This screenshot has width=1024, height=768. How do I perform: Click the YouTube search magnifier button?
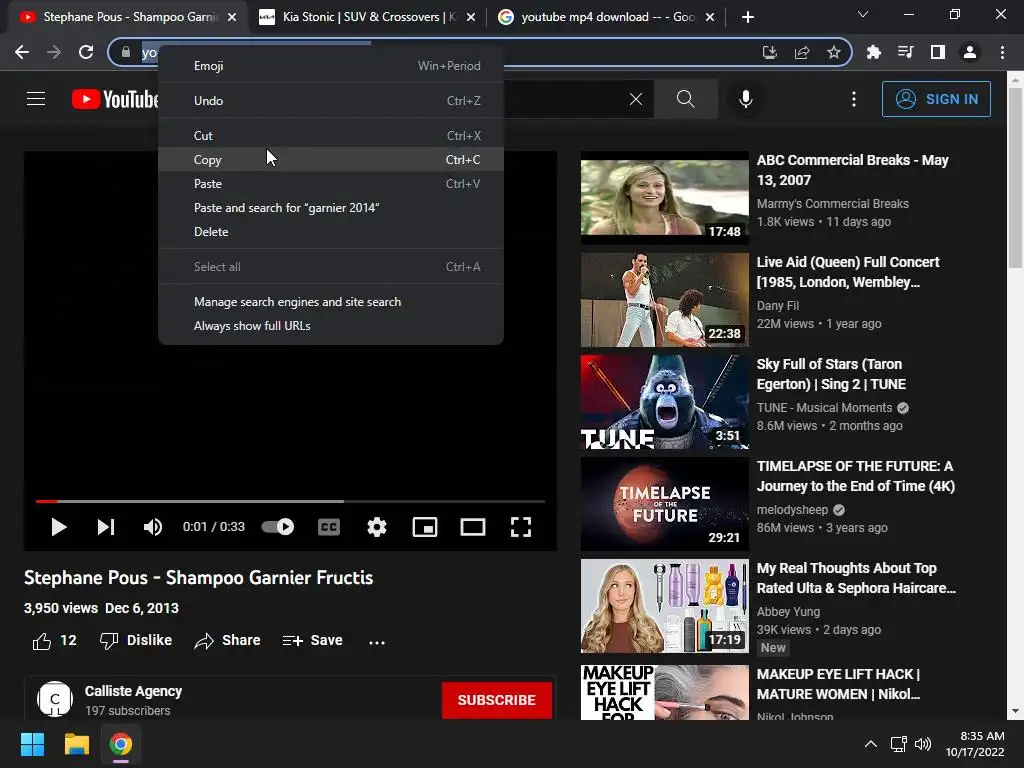(x=686, y=99)
